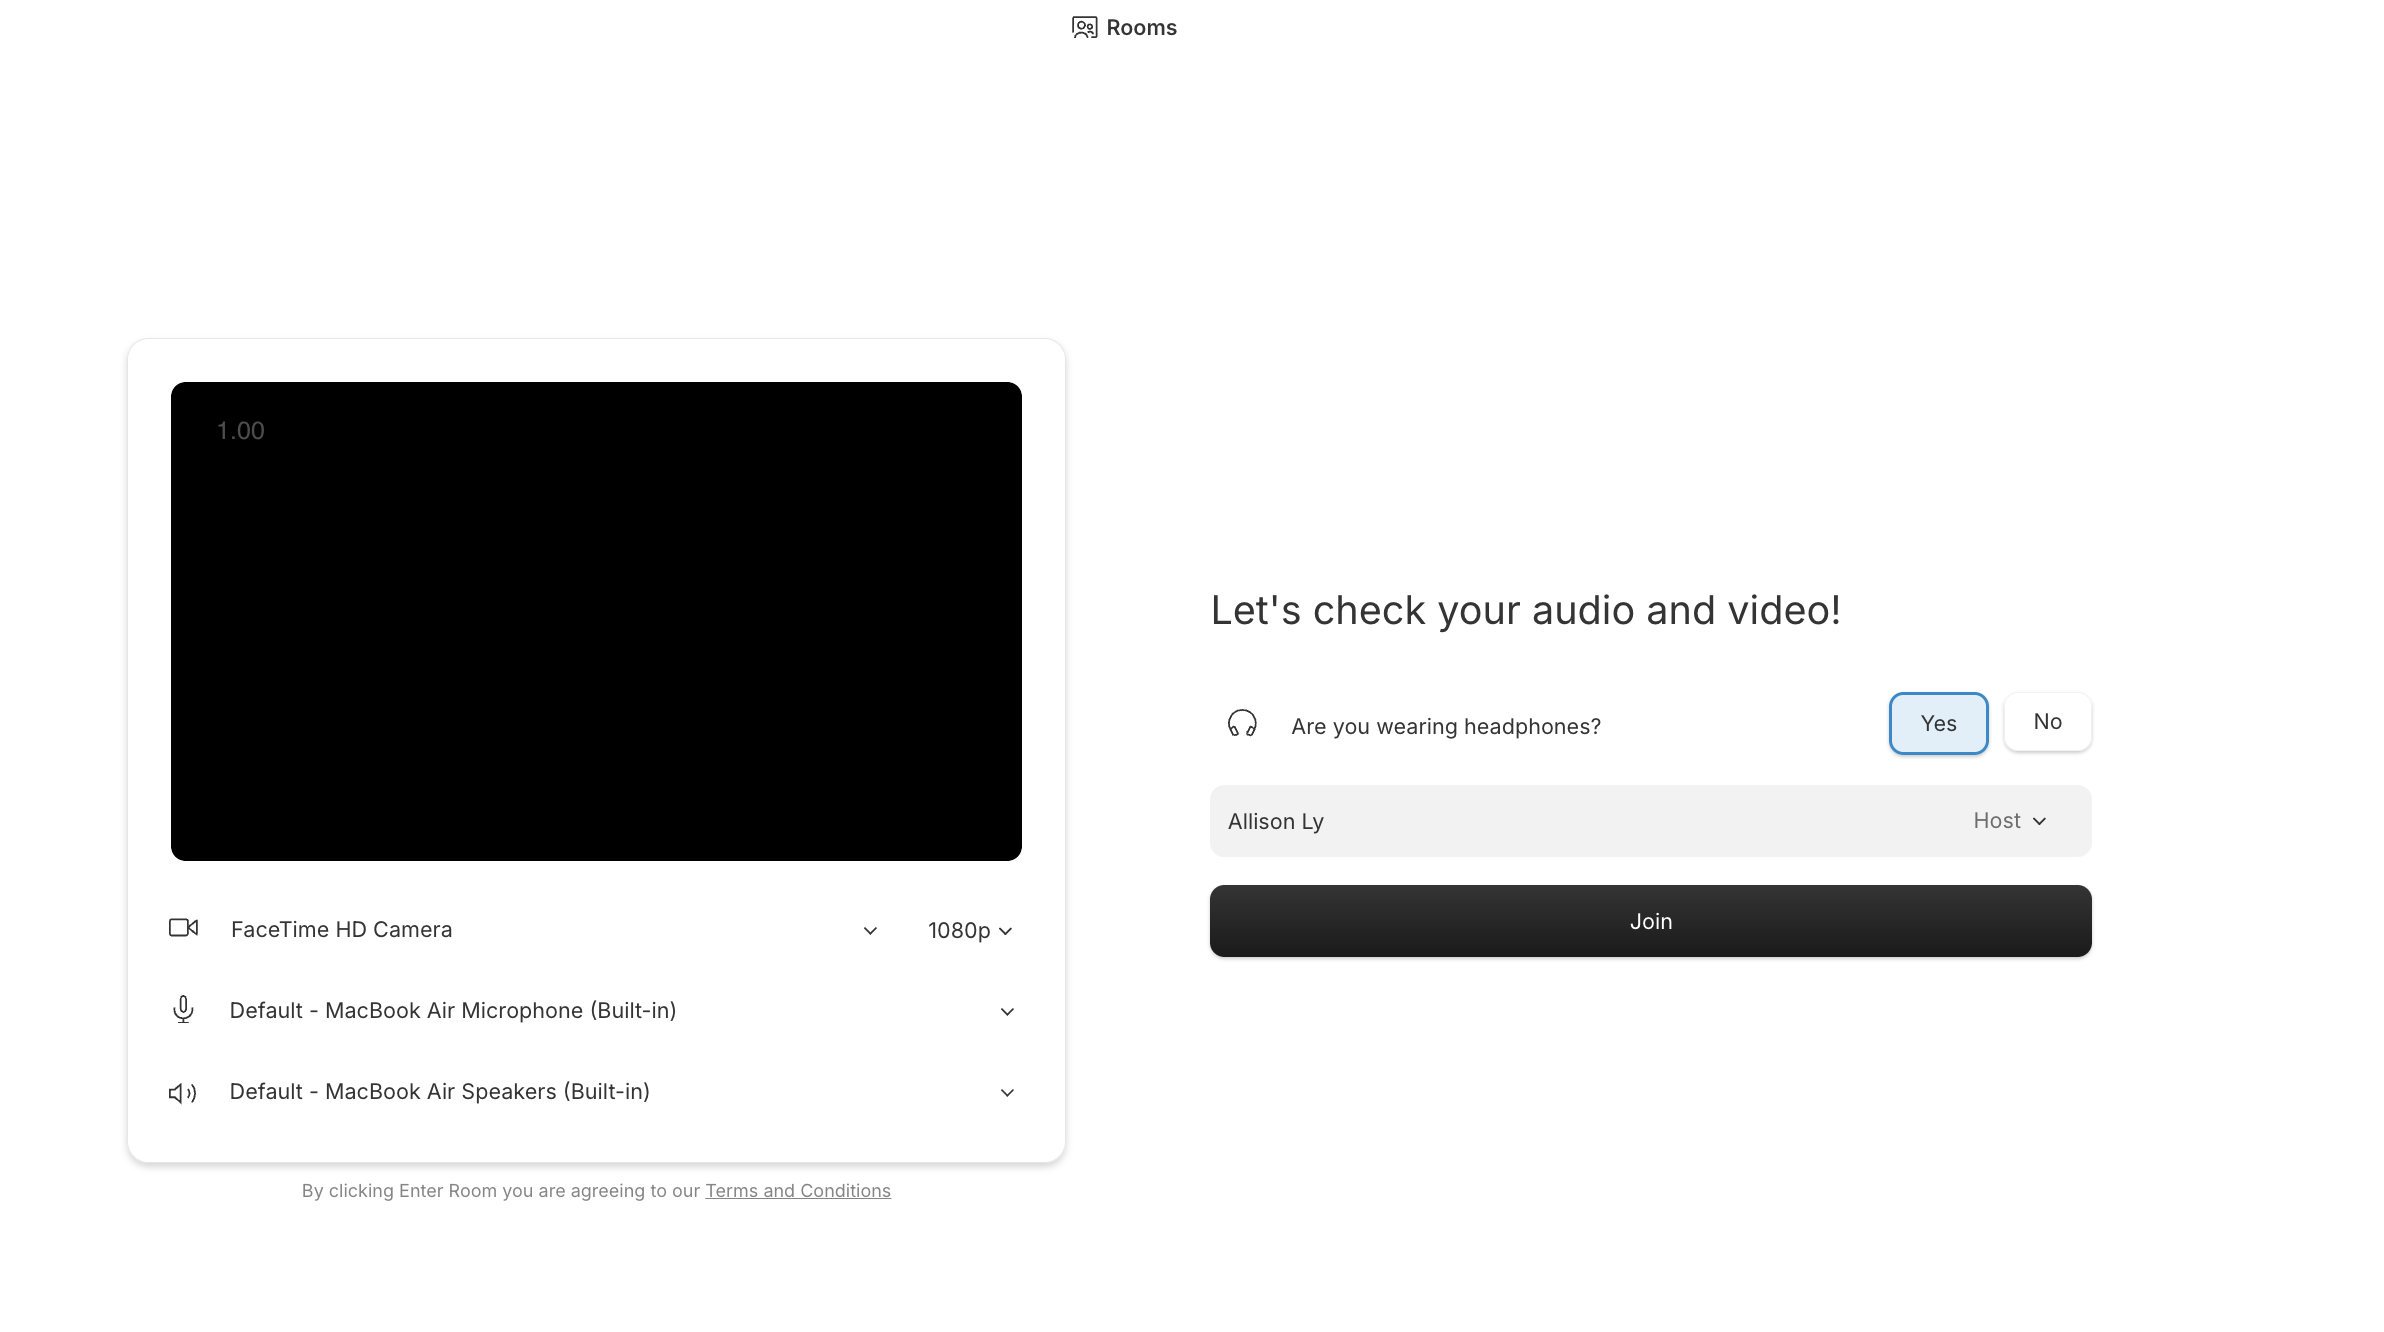The height and width of the screenshot is (1332, 2384).
Task: Expand the MacBook Air Speakers dropdown
Action: [x=1007, y=1093]
